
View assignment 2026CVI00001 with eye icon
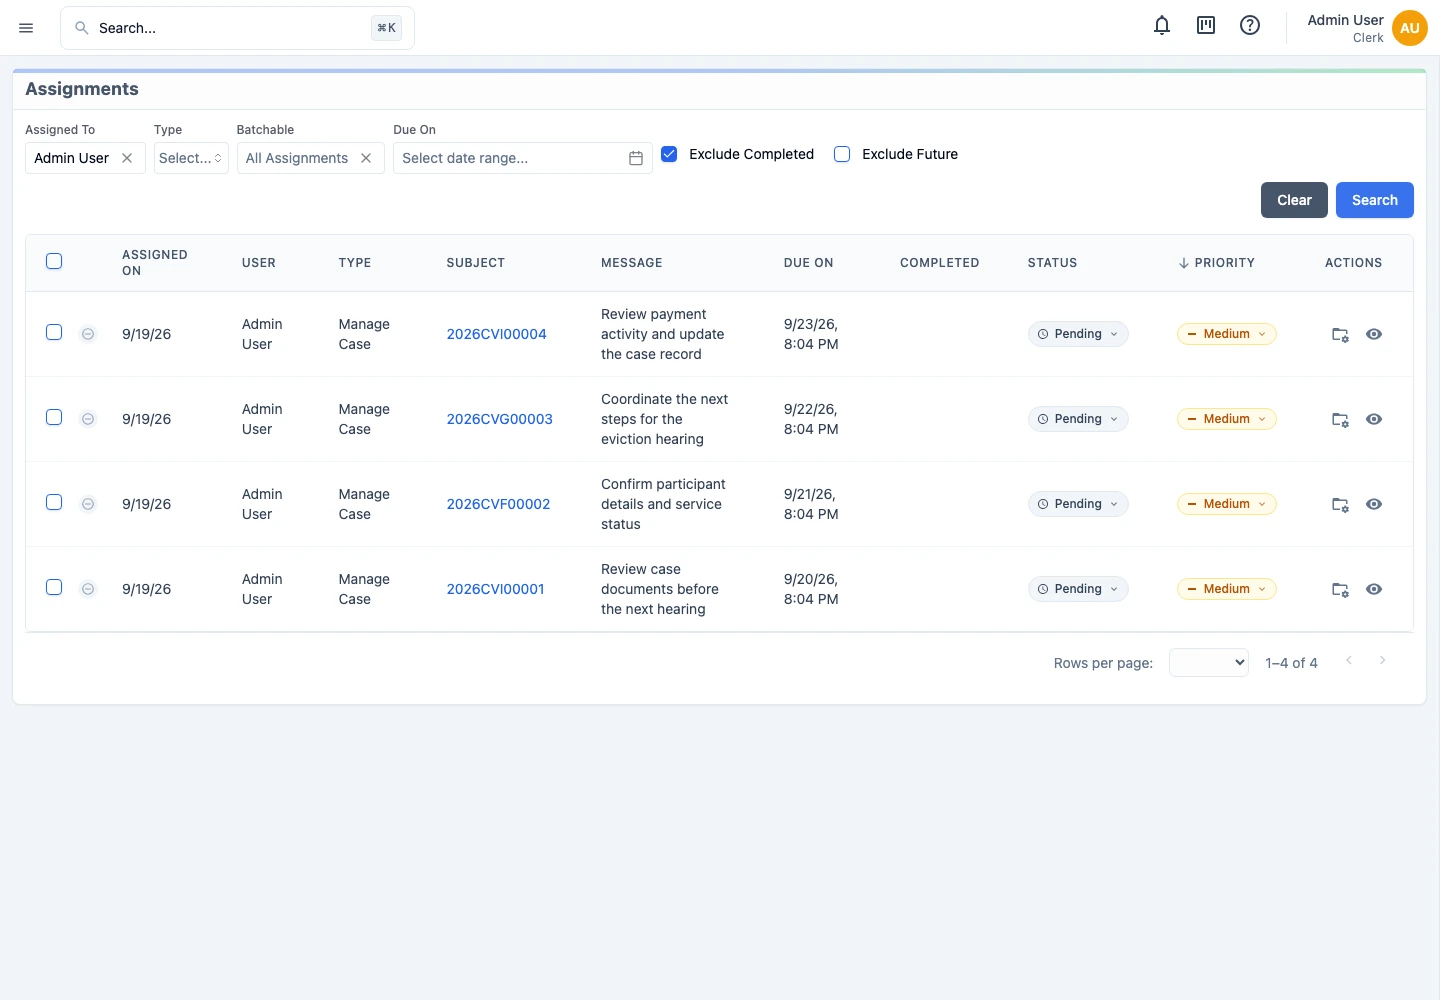pos(1374,589)
